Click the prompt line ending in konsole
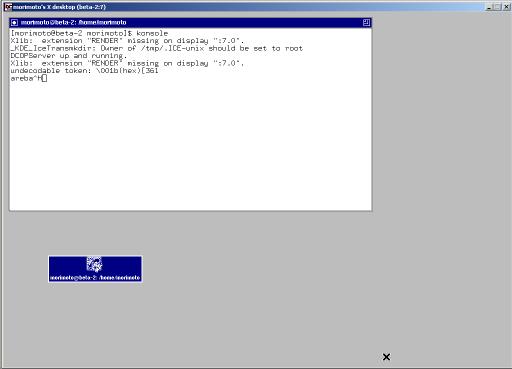 pyautogui.click(x=89, y=33)
